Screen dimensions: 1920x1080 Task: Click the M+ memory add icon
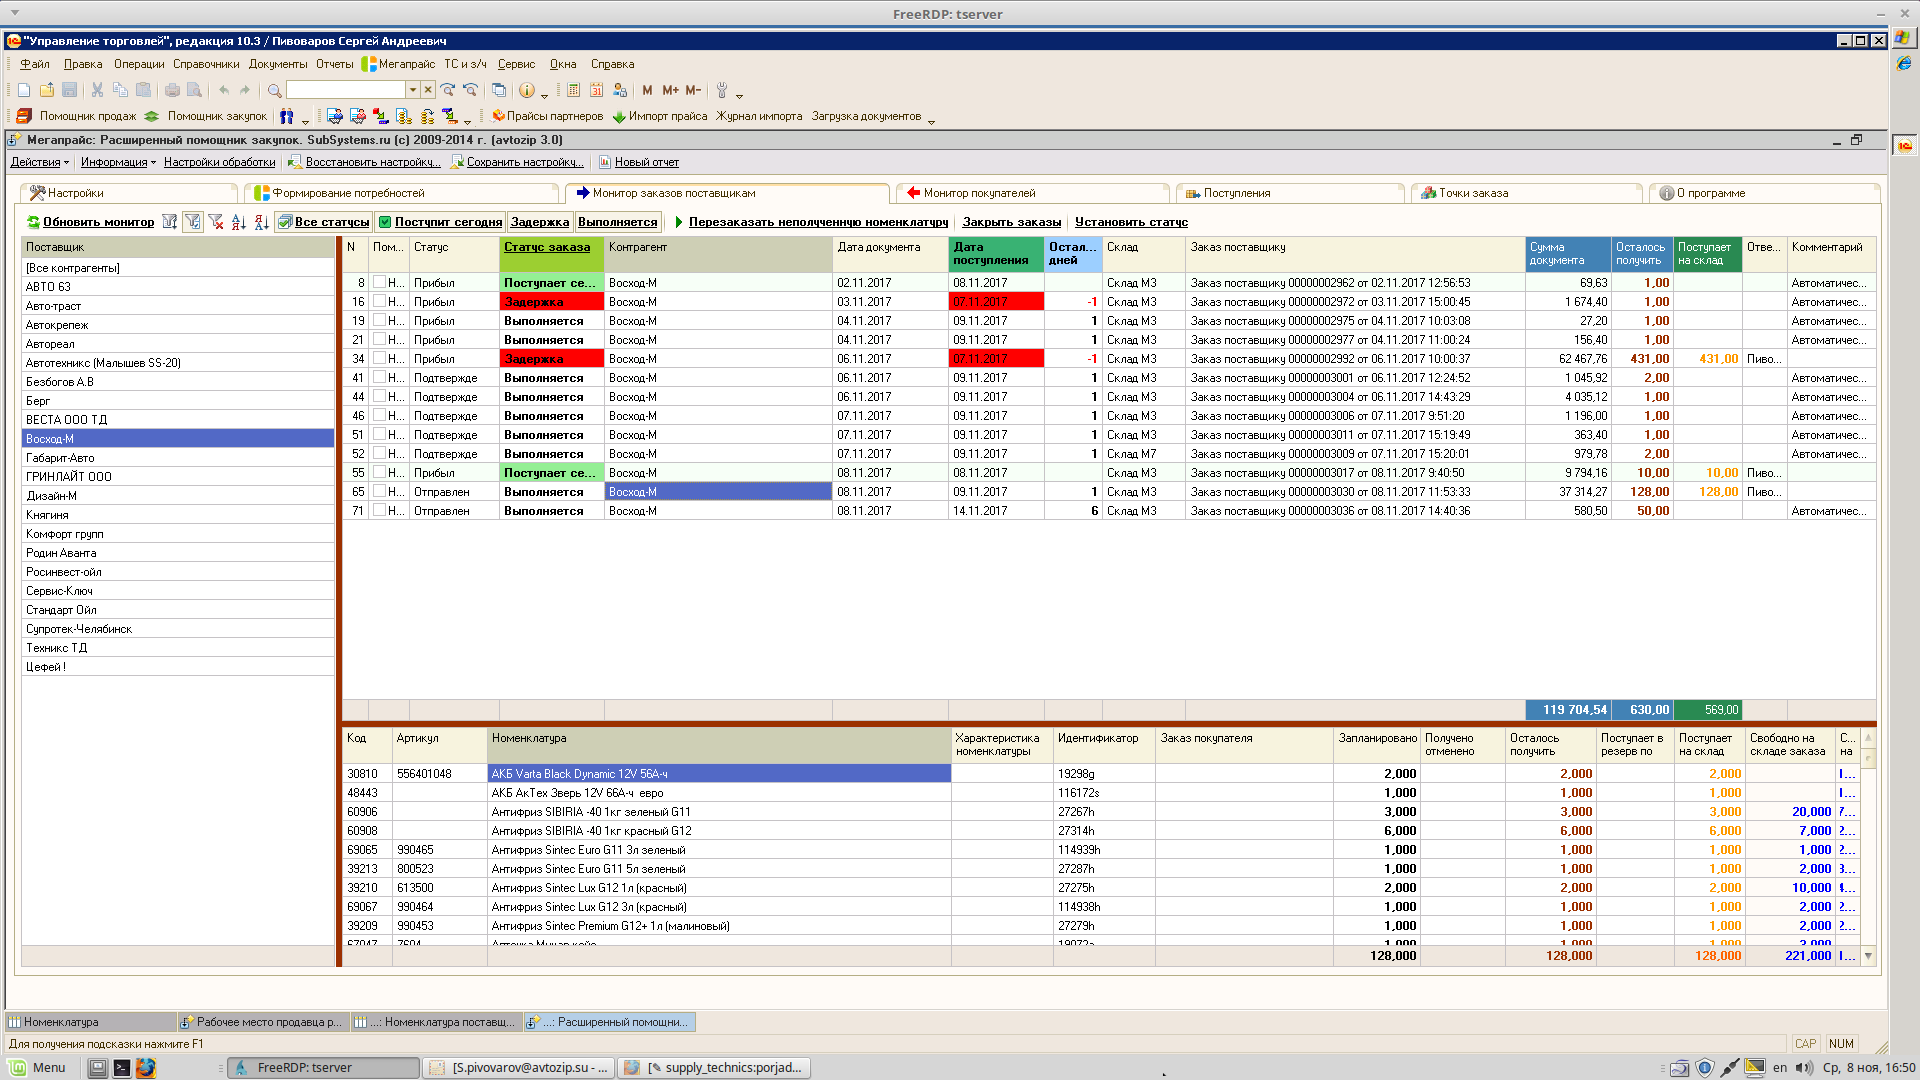(x=670, y=90)
